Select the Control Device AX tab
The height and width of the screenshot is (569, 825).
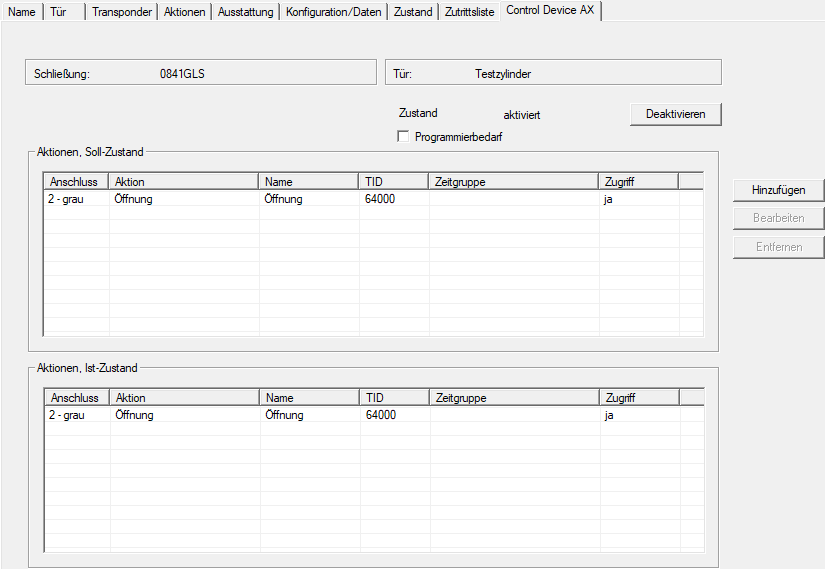pyautogui.click(x=550, y=10)
